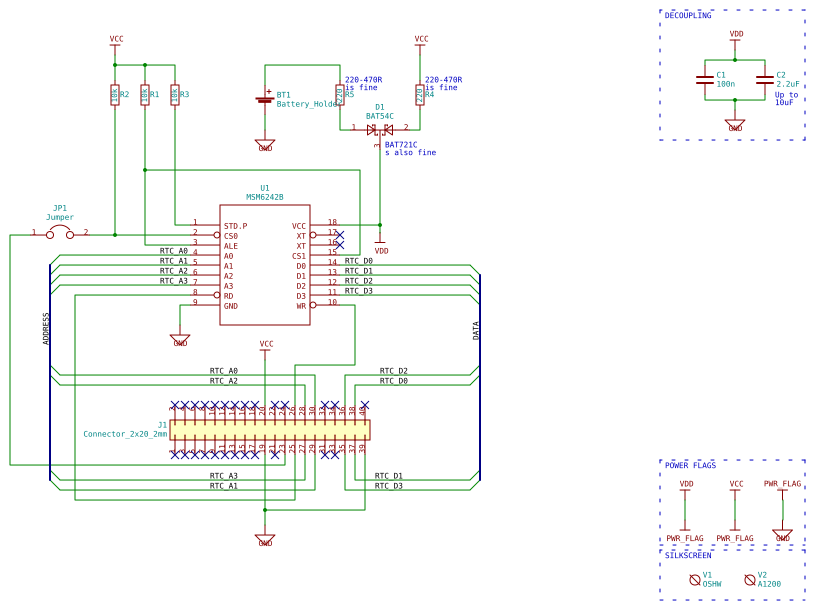Click the RTC_D0 net label near U1
This screenshot has height=610, width=815.
tap(359, 261)
